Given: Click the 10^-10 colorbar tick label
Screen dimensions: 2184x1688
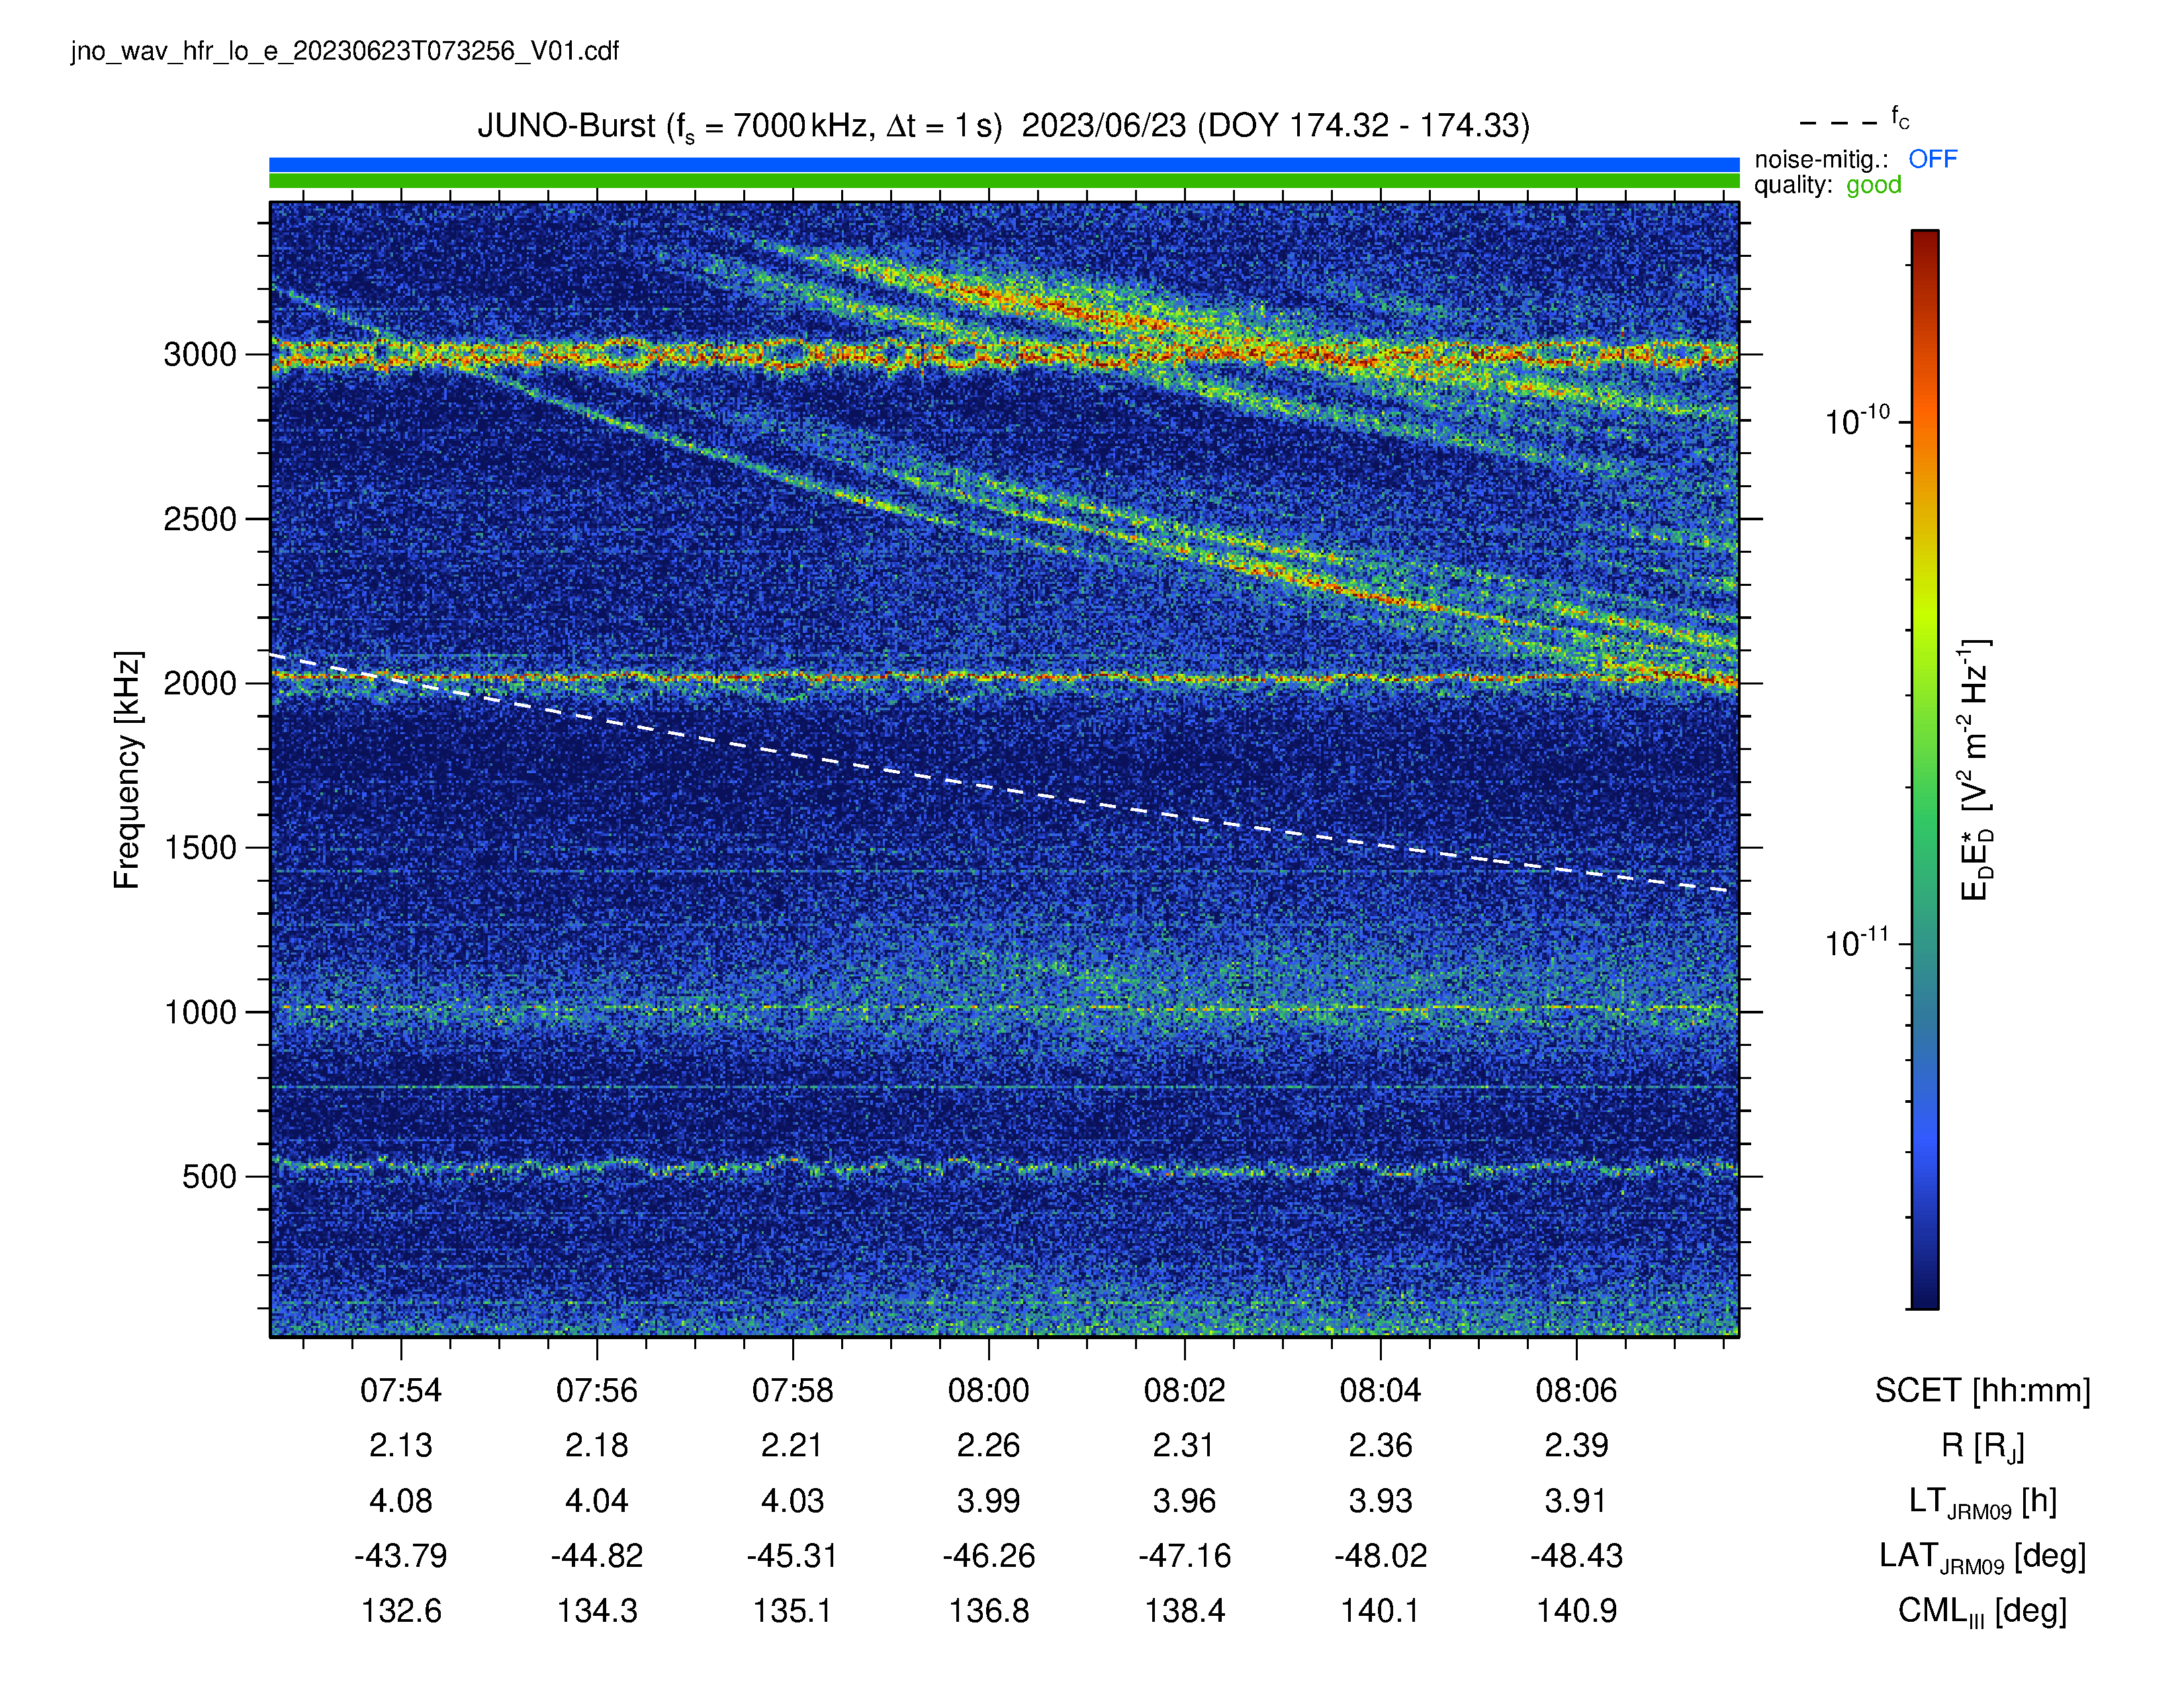Looking at the screenshot, I should tap(1857, 420).
